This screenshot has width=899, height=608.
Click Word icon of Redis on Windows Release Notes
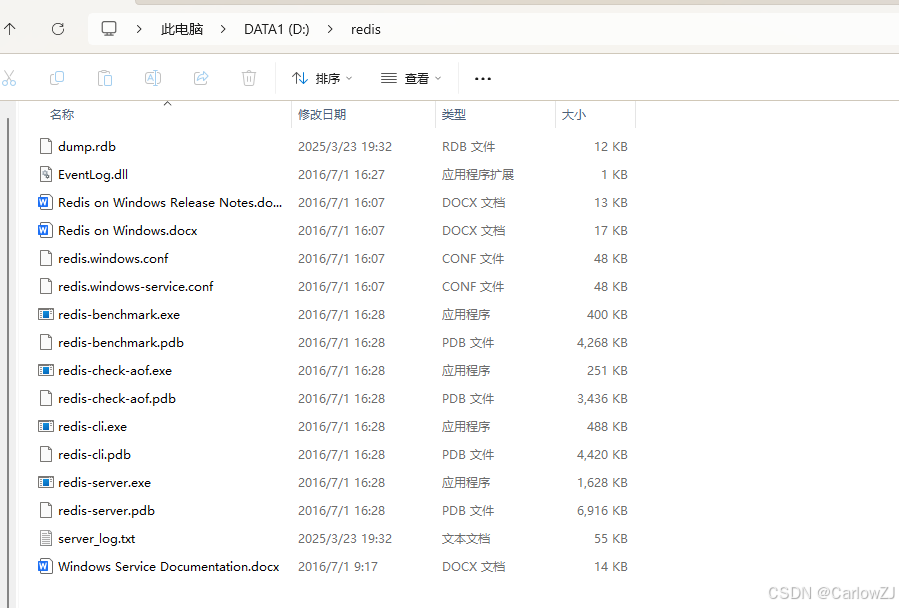[45, 202]
